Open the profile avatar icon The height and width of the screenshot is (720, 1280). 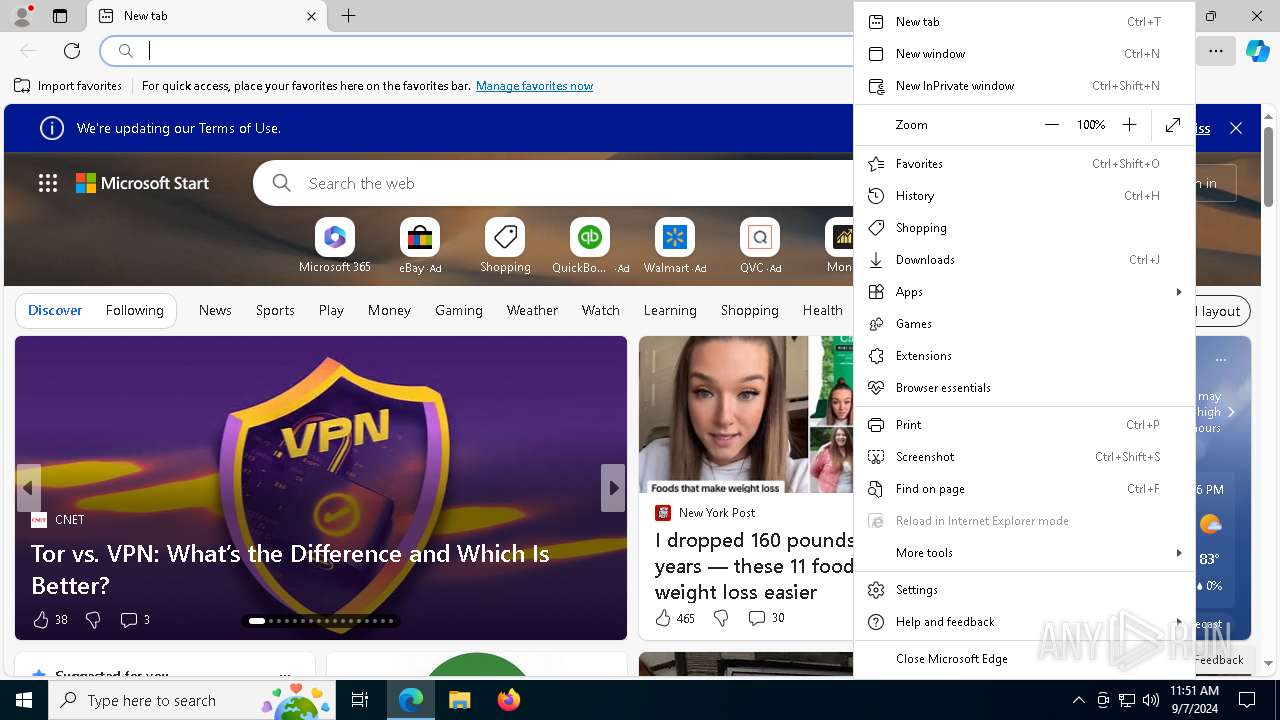point(21,16)
